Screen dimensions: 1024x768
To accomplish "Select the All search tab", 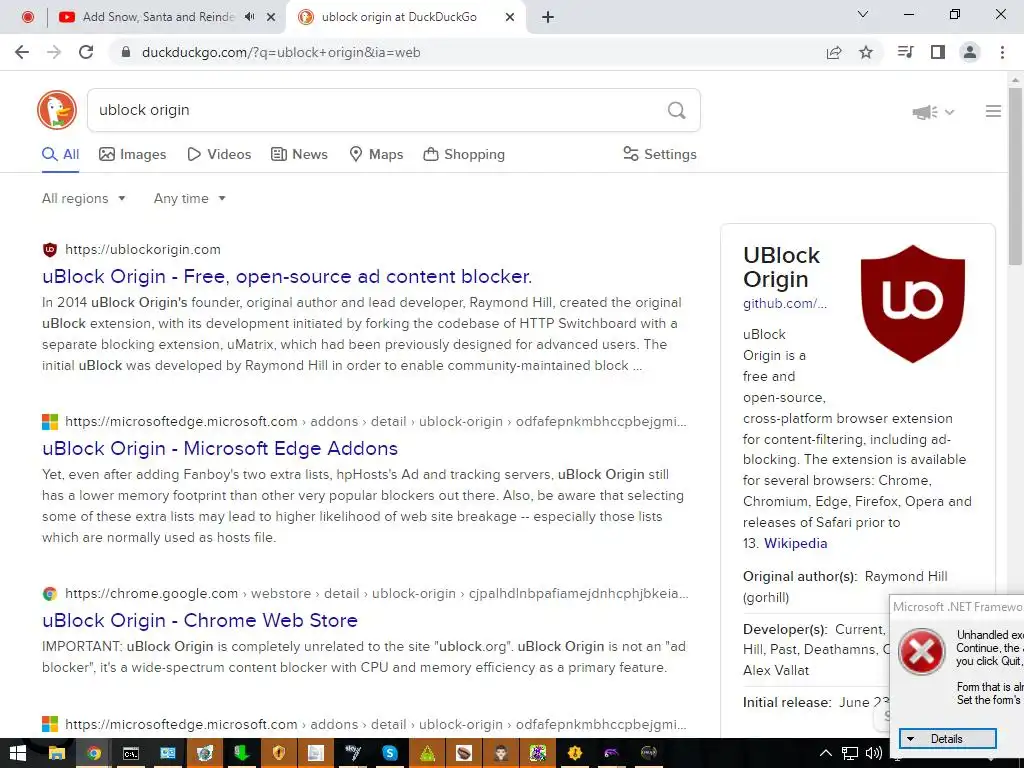I will [x=60, y=155].
